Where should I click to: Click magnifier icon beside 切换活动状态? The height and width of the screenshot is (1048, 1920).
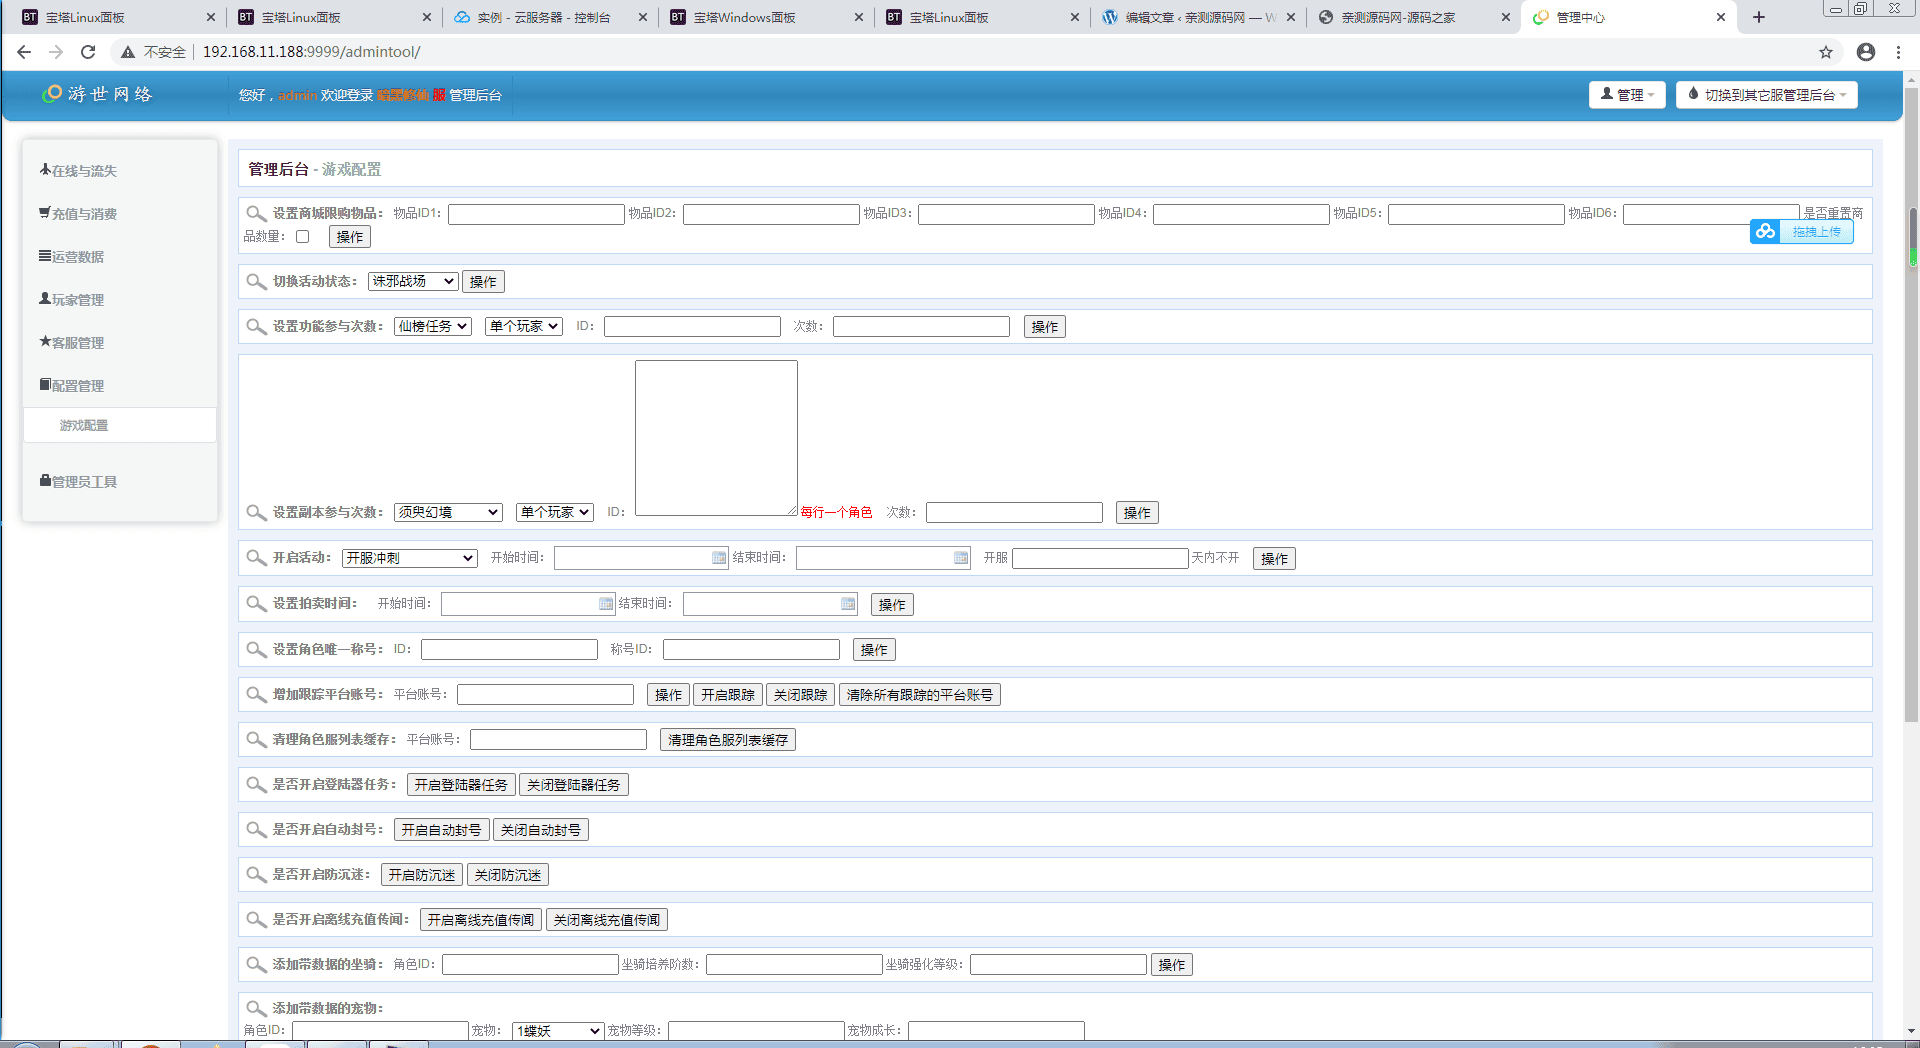point(256,282)
